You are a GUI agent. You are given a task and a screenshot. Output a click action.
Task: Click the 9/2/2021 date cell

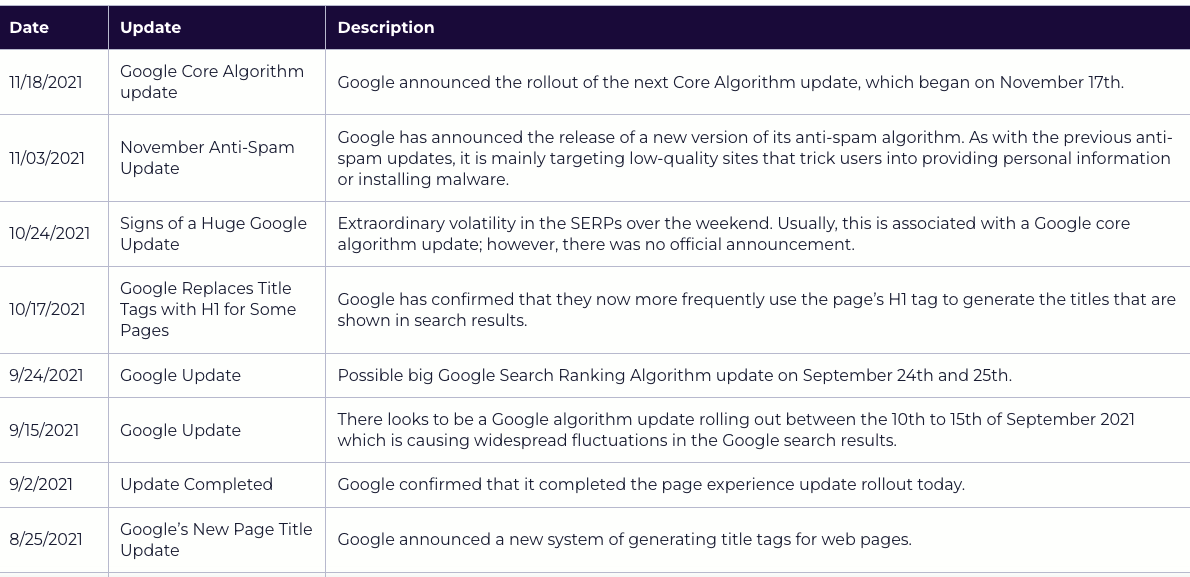(54, 484)
